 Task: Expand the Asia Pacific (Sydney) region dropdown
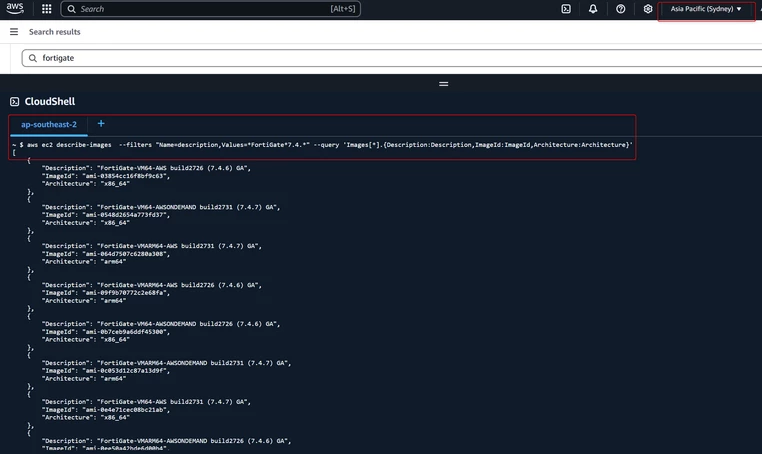pos(706,9)
